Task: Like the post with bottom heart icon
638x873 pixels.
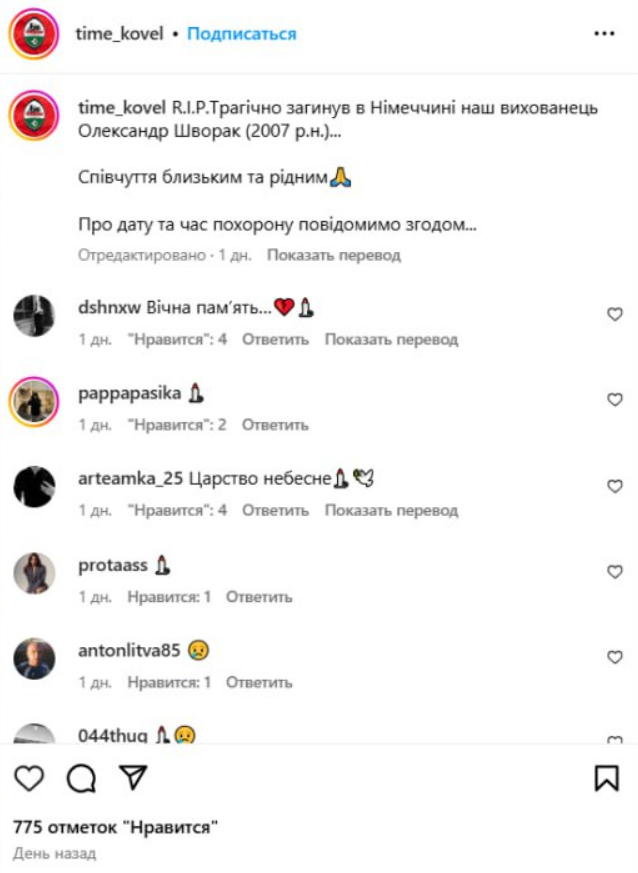Action: coord(29,778)
